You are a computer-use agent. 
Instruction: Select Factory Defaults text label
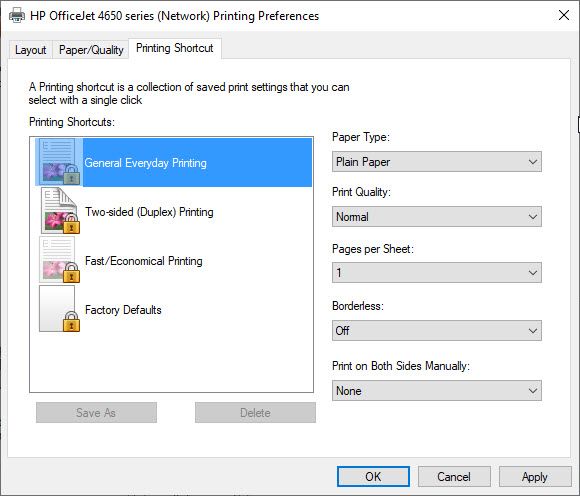123,310
